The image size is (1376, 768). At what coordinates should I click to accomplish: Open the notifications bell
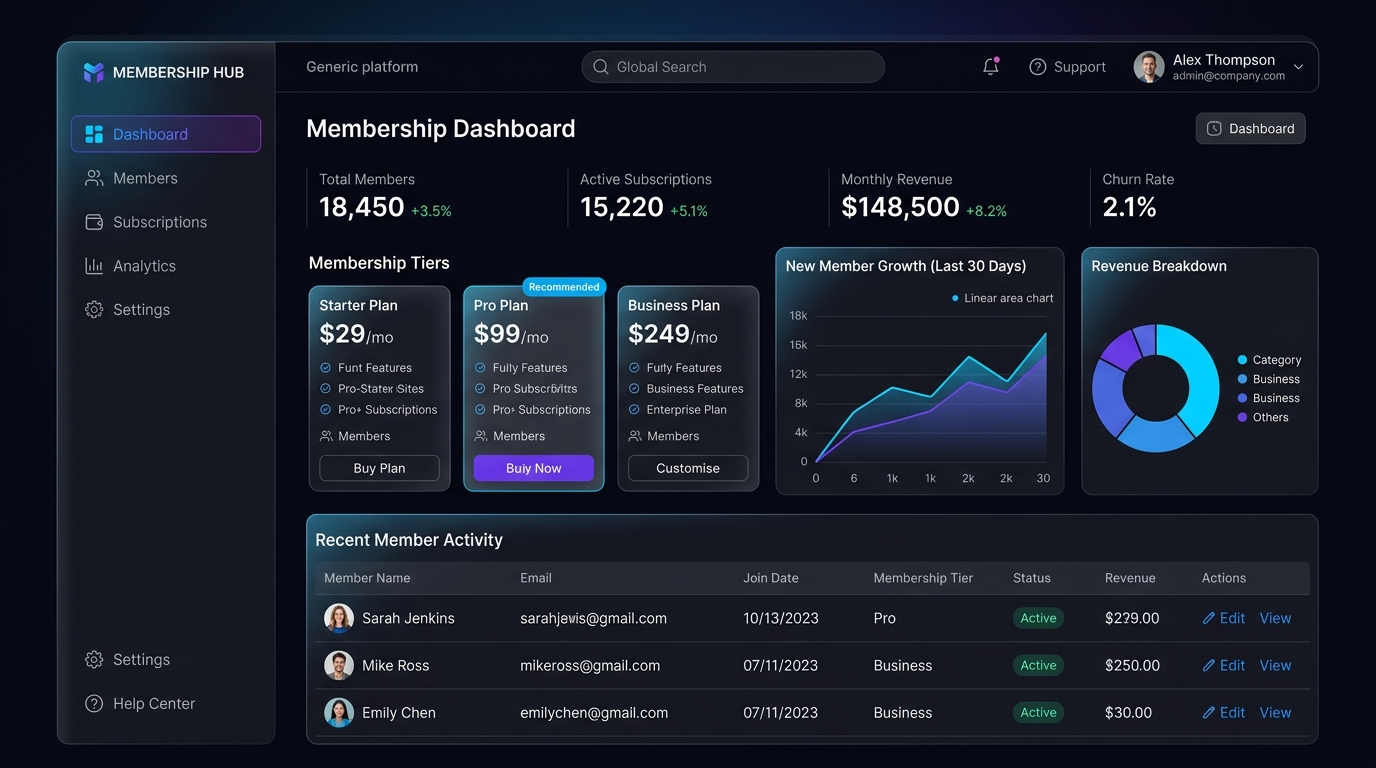(991, 67)
